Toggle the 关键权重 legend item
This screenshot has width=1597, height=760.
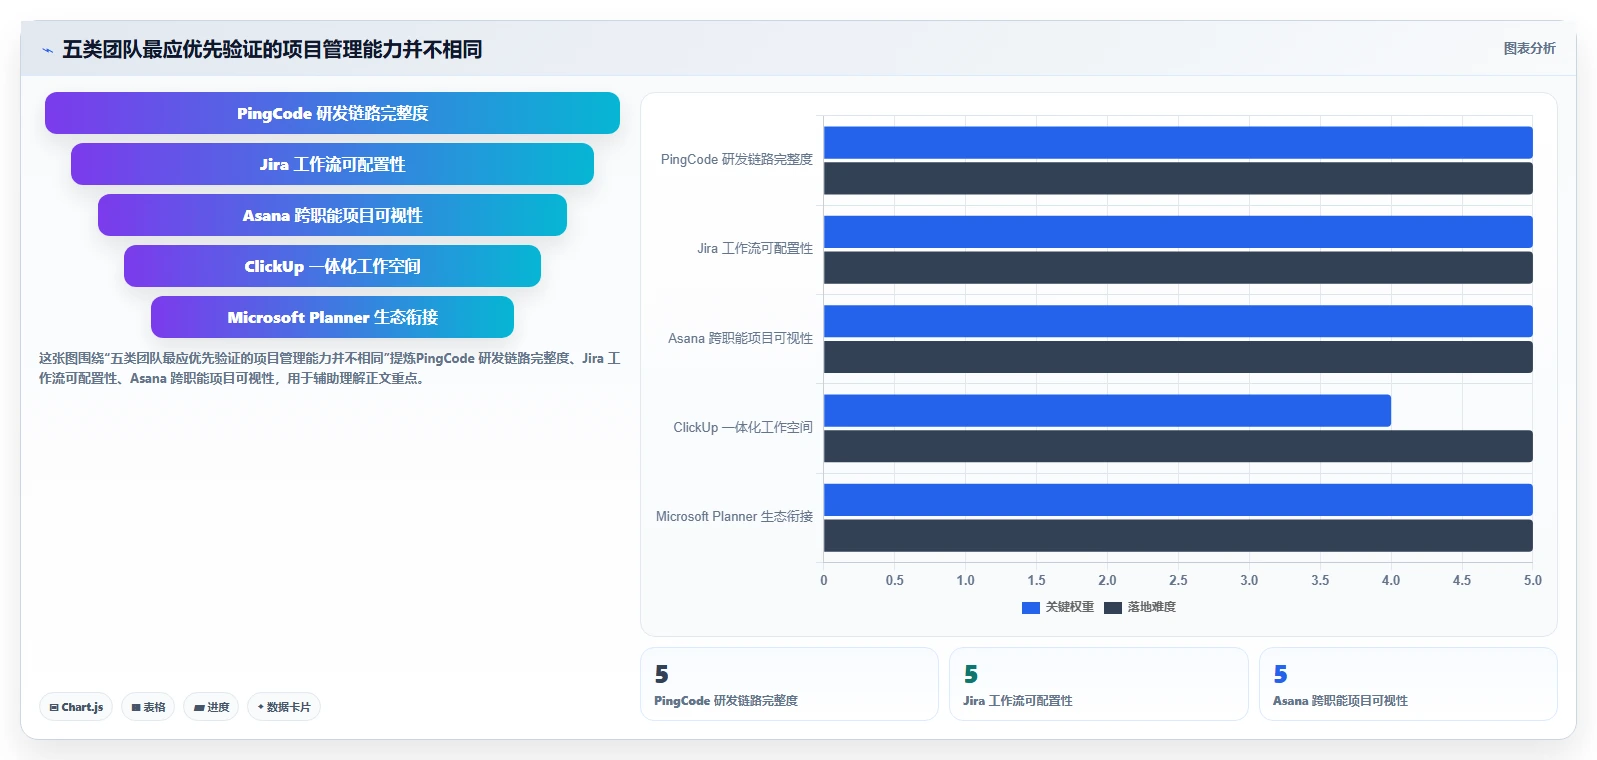coord(1058,607)
